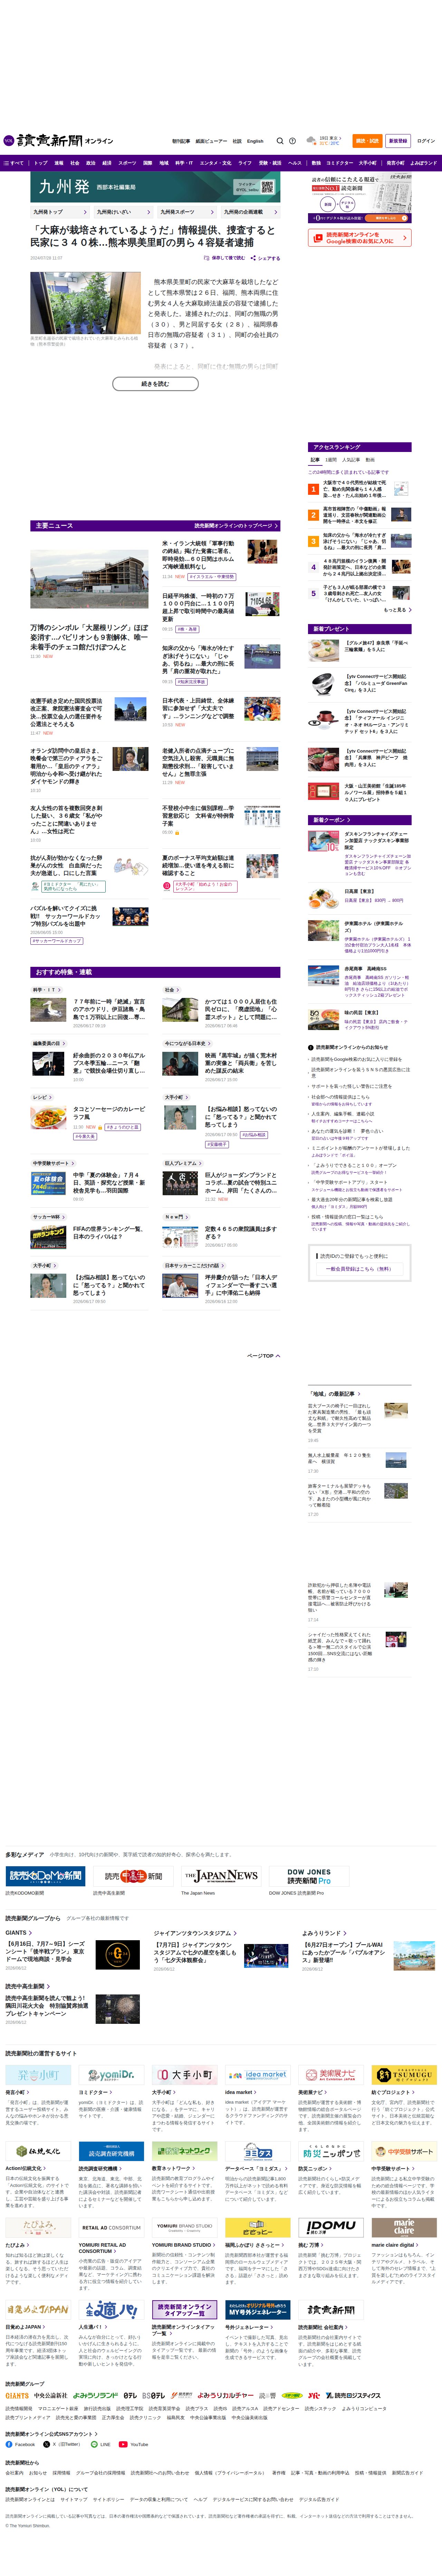442x2576 pixels.
Task: Open the 九州発 西部本社編集局 banner
Action: click(x=155, y=187)
